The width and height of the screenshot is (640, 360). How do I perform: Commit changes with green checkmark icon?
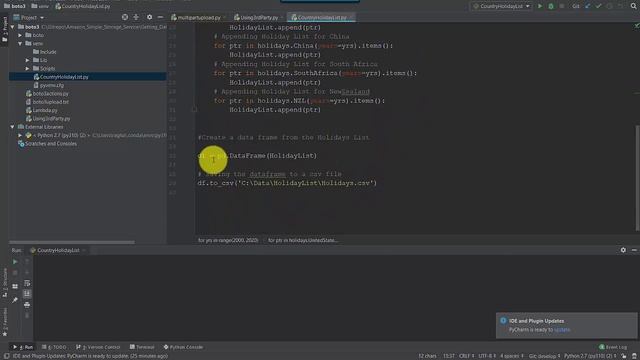(598, 6)
